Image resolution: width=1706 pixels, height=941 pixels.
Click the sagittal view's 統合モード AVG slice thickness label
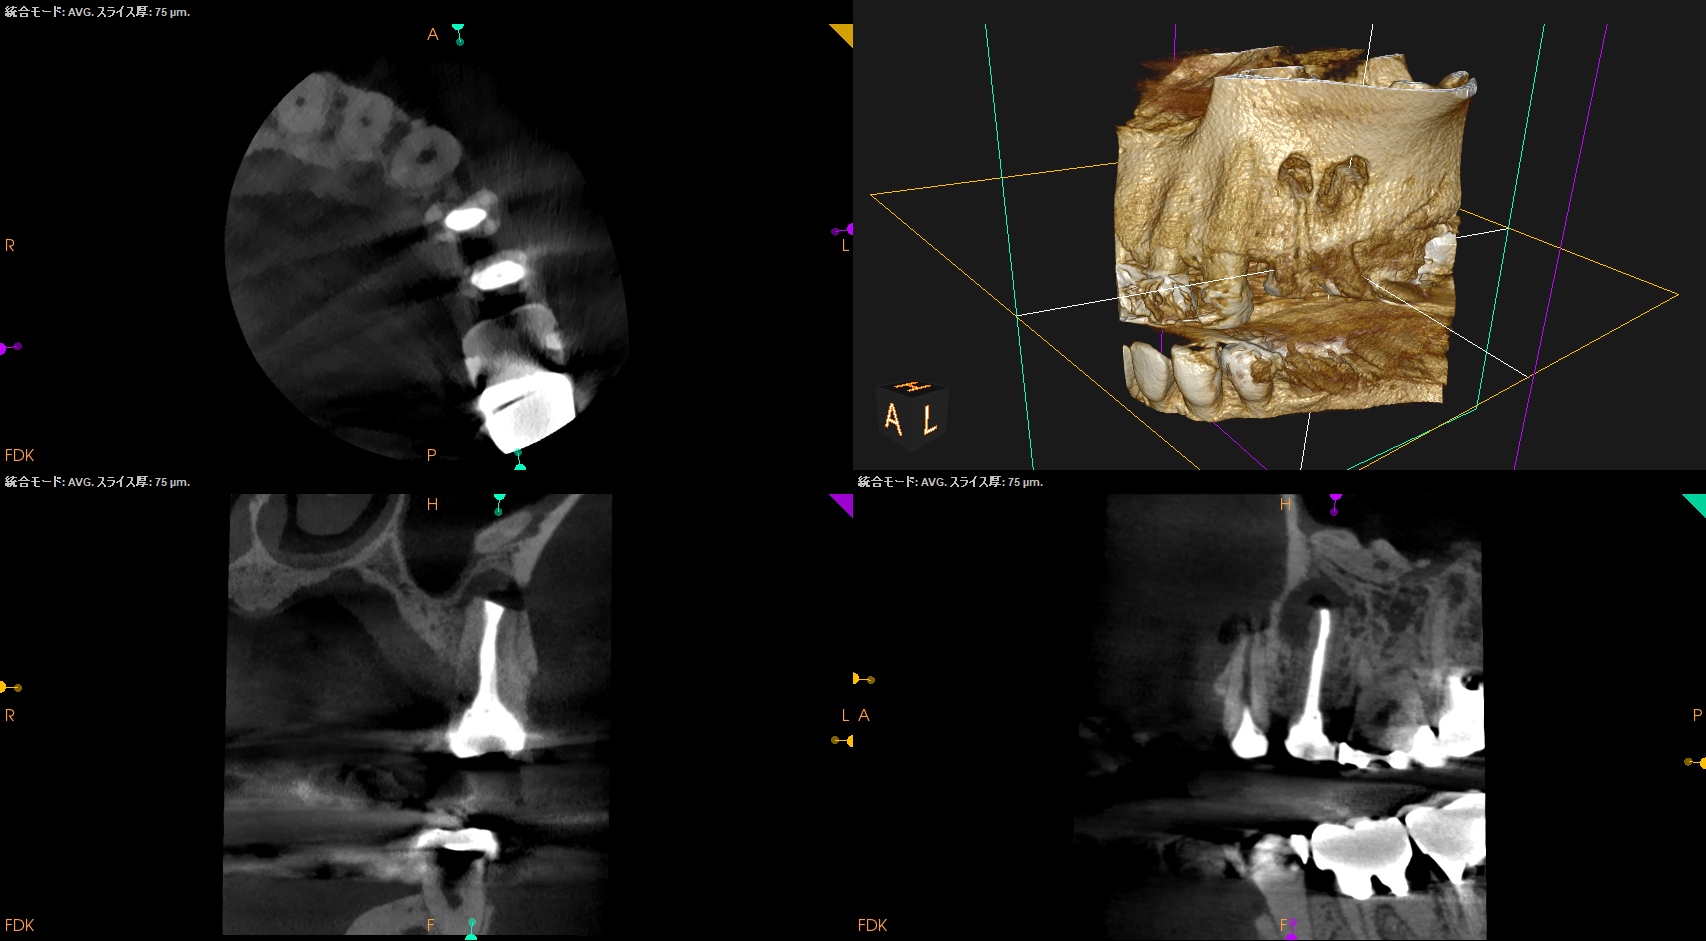[x=950, y=482]
